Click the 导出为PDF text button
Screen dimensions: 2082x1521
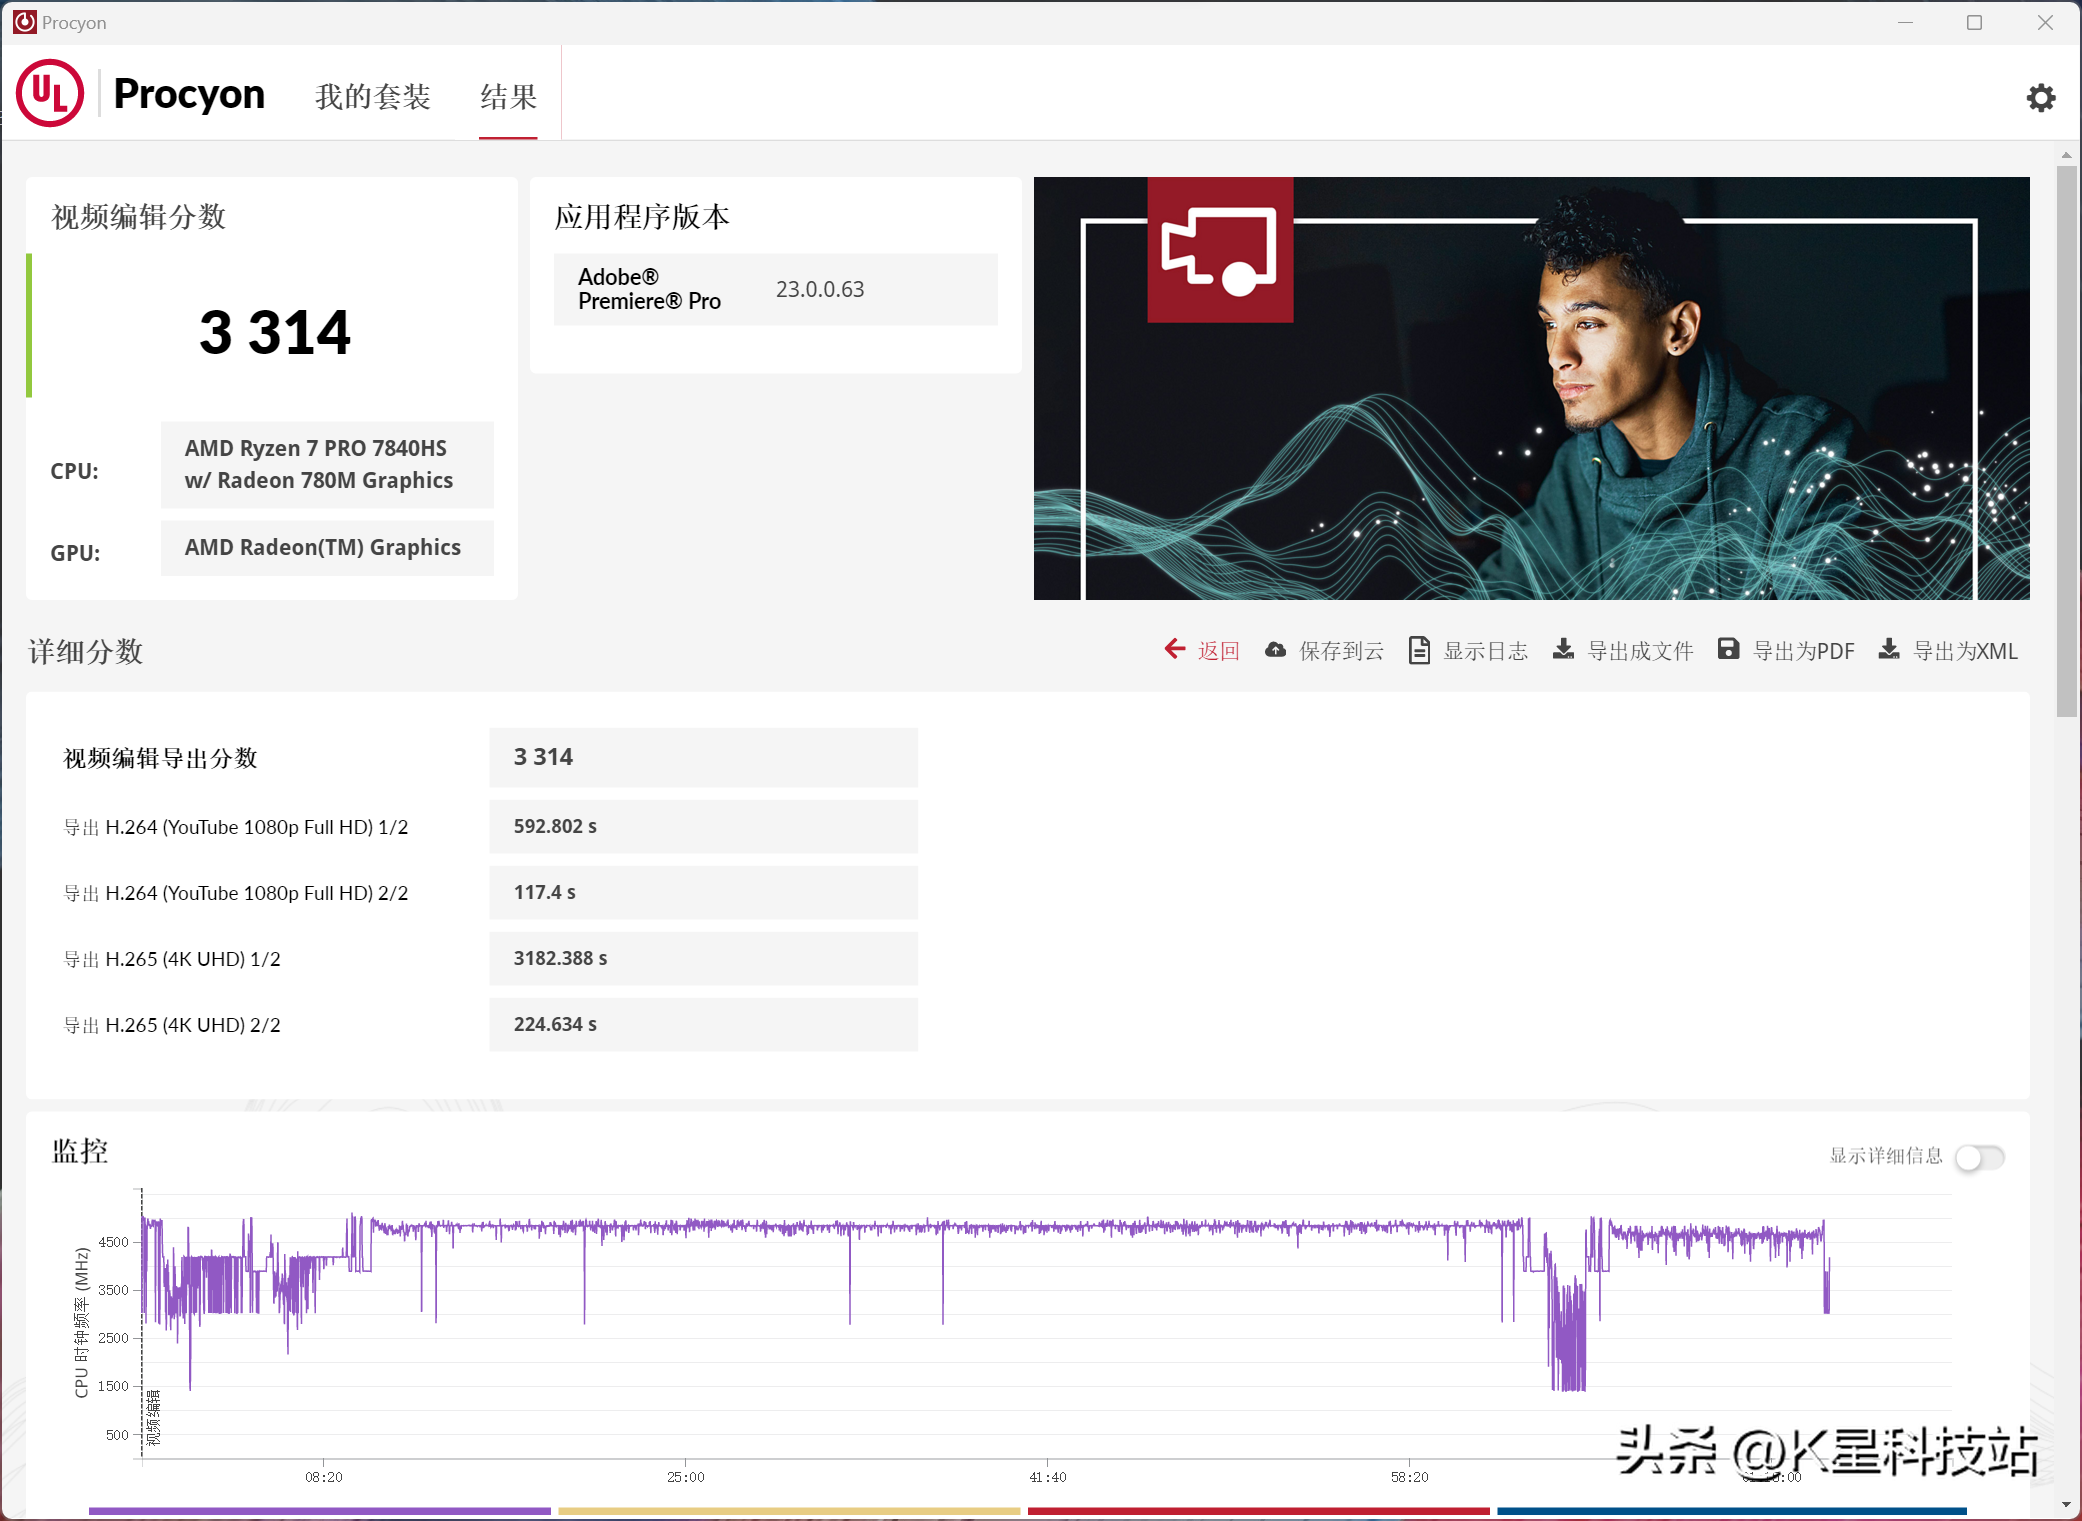[1803, 651]
